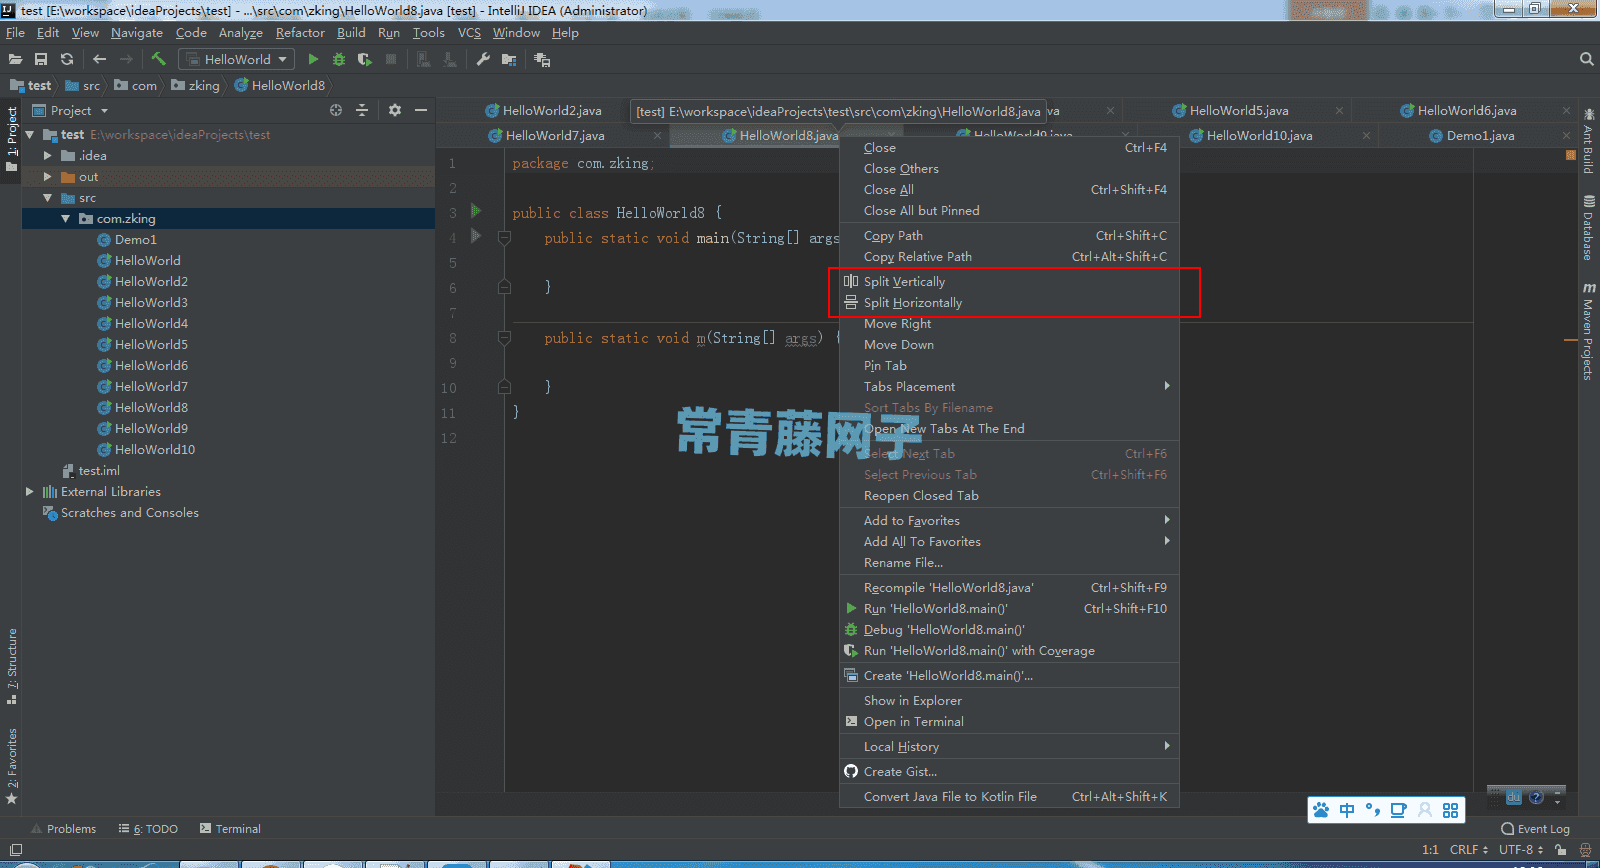Expand the out folder node
1600x868 pixels.
[x=47, y=177]
